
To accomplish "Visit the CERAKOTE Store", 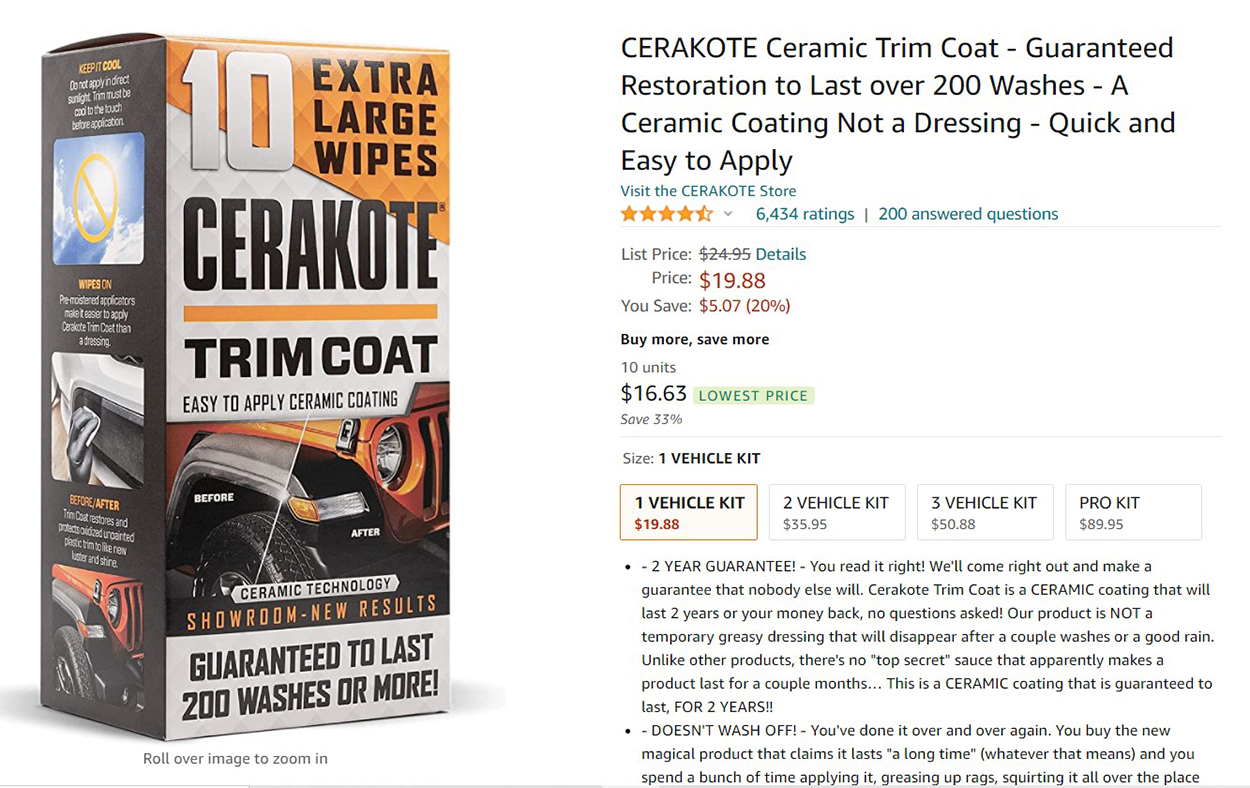I will [x=708, y=190].
